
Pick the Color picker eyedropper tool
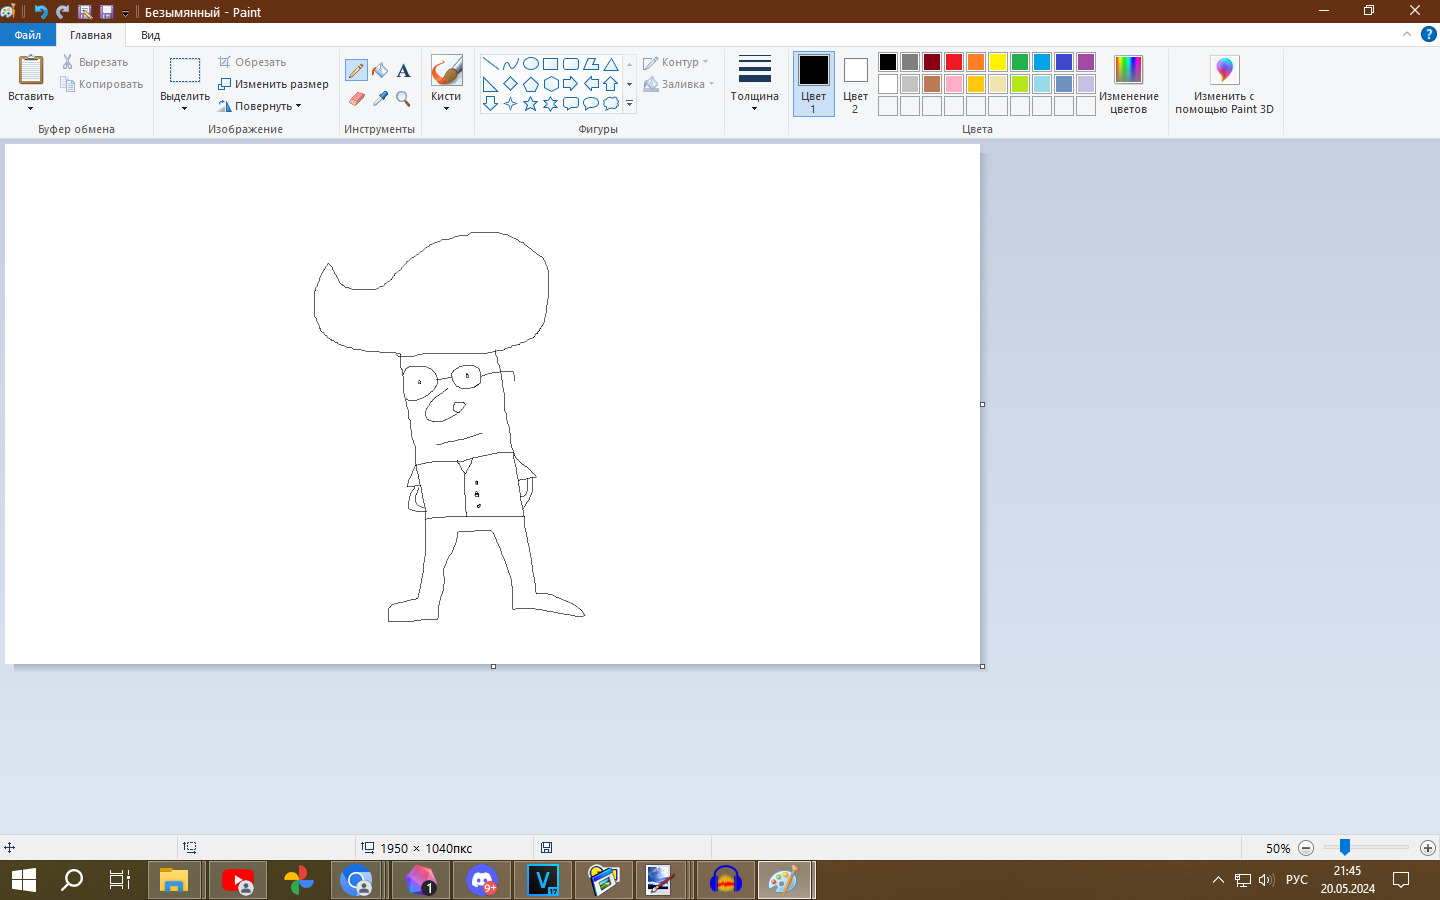pyautogui.click(x=380, y=98)
